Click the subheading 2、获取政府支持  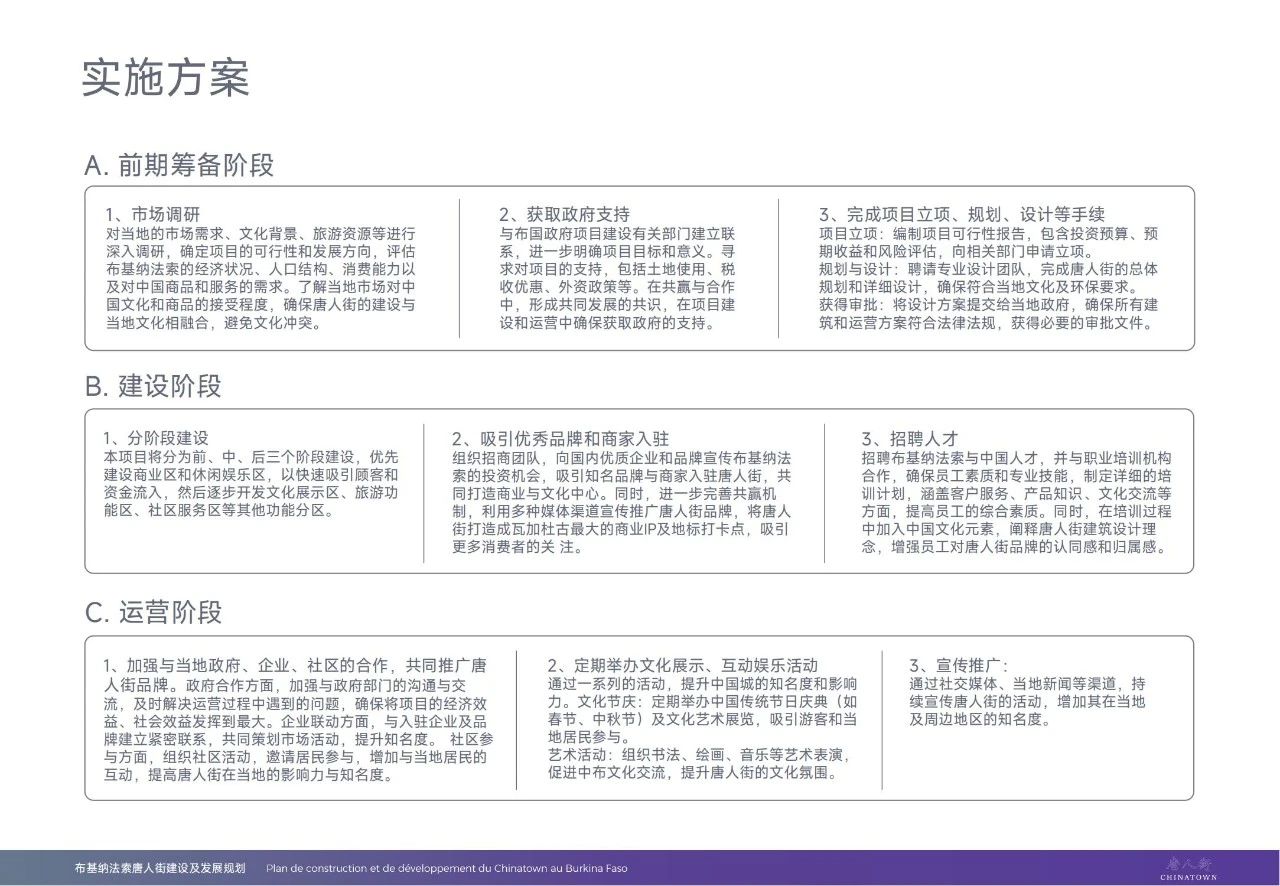(x=565, y=215)
